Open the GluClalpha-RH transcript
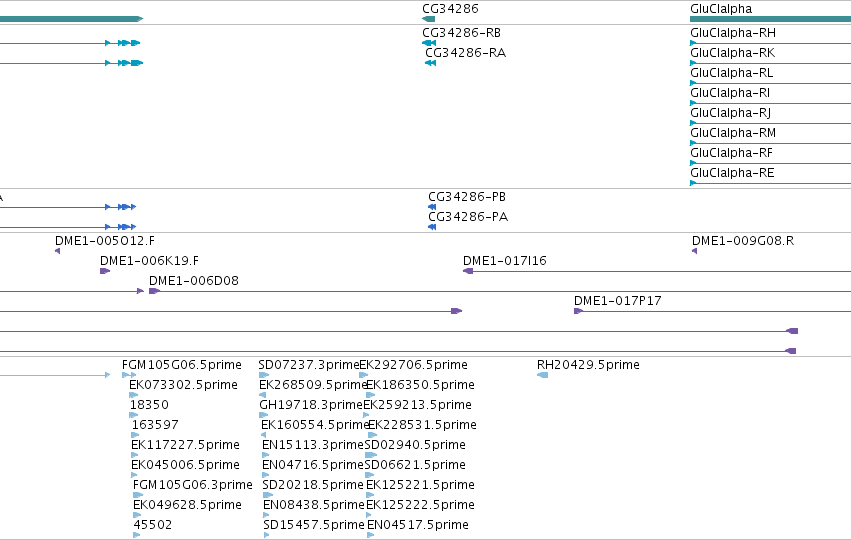The image size is (851, 540). pyautogui.click(x=733, y=33)
